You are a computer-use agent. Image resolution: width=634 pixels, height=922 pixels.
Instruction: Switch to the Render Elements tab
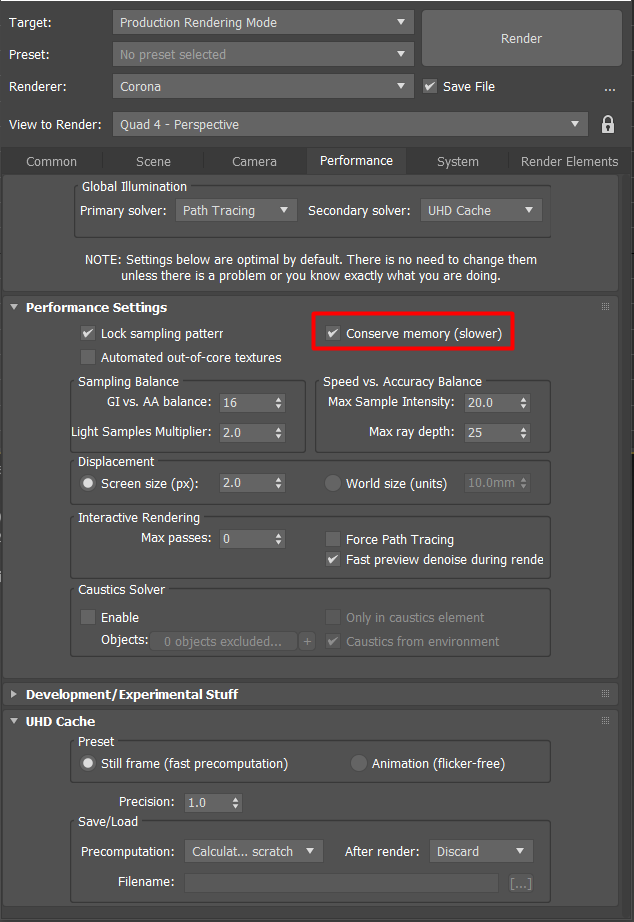pyautogui.click(x=569, y=161)
